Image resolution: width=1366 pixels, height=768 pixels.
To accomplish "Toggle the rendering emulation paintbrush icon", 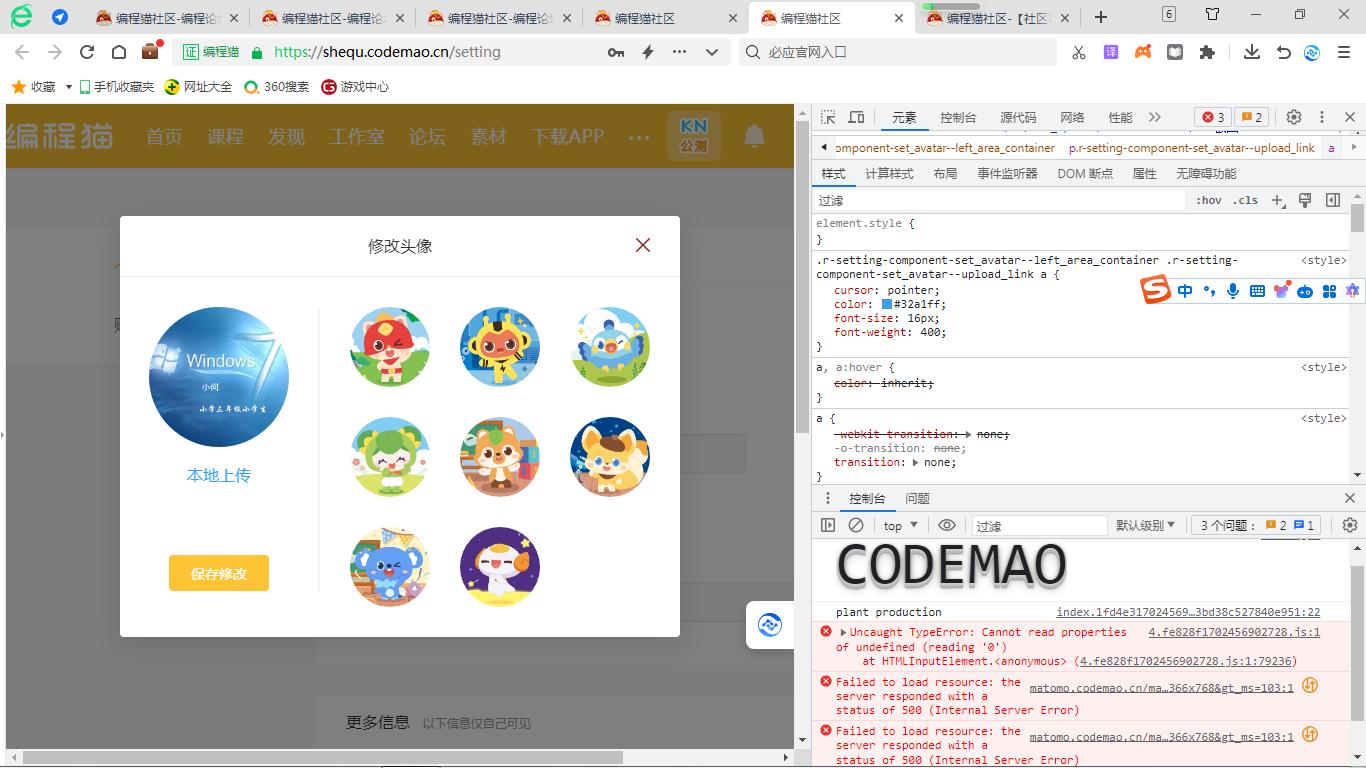I will coord(1305,200).
